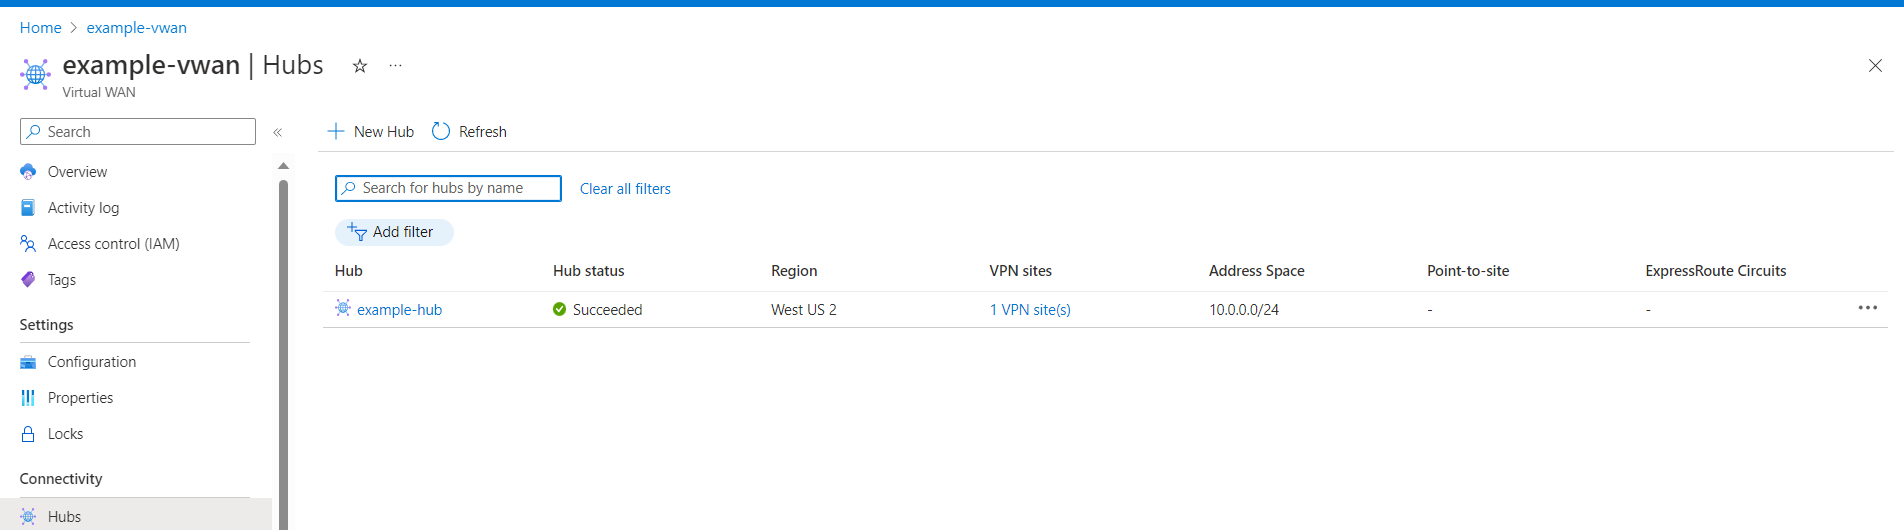Open Activity log in sidebar
This screenshot has width=1904, height=530.
coord(83,208)
